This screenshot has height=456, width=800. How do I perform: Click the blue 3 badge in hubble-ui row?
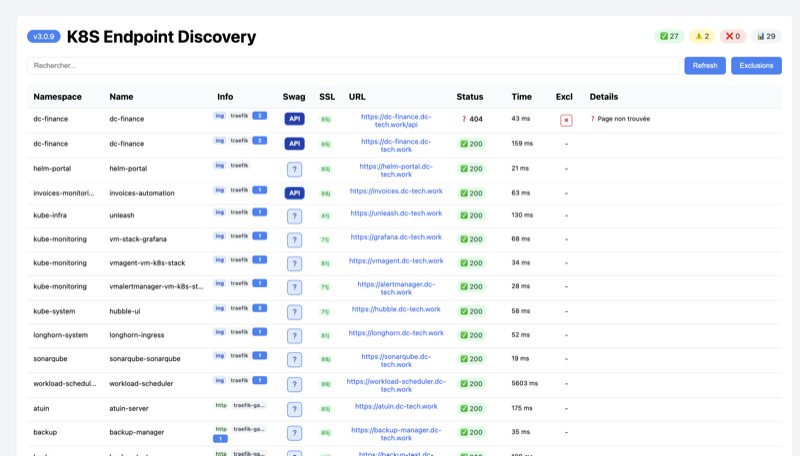260,308
